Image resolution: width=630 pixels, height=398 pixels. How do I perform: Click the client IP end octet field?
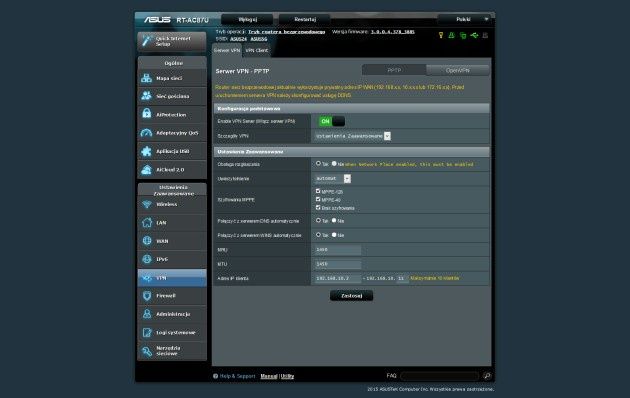coord(402,278)
